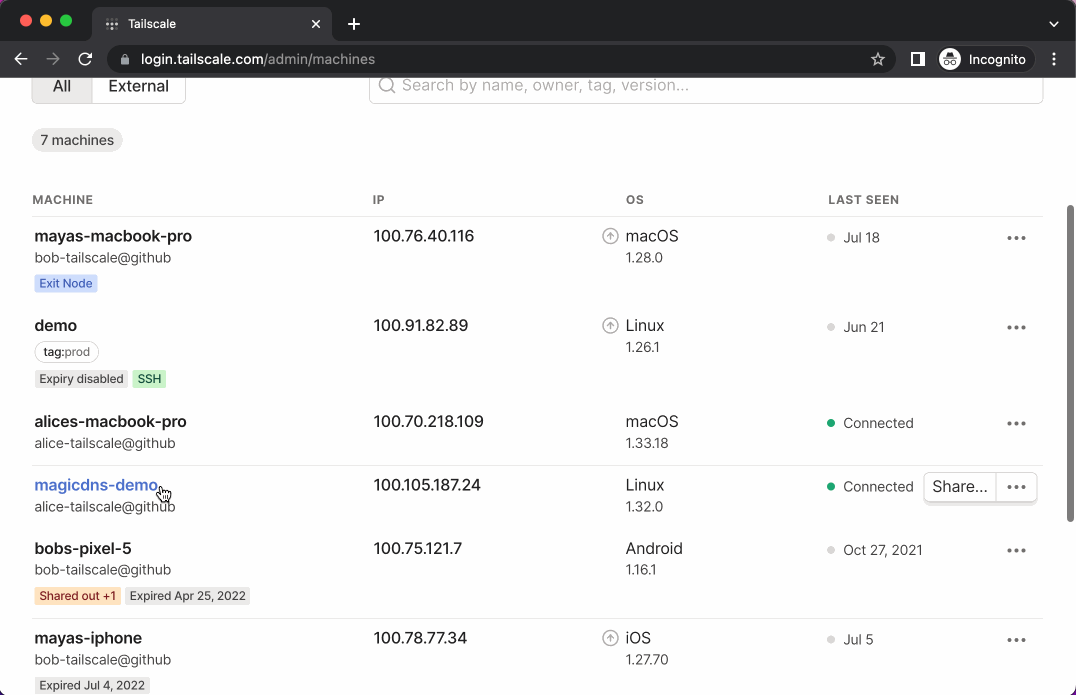Click the macOS window yellow minimize button

pos(46,21)
